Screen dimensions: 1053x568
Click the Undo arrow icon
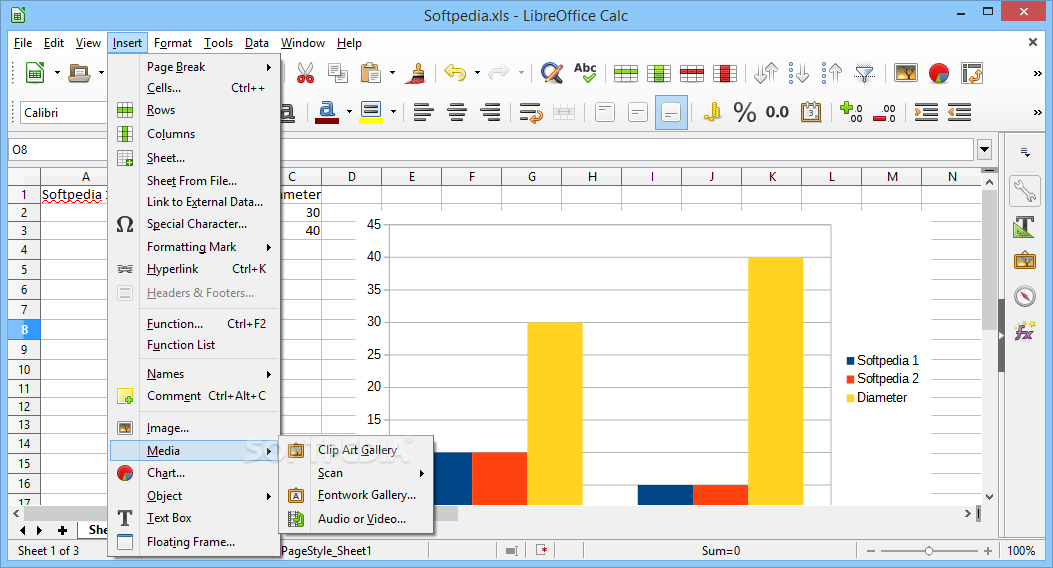(x=455, y=73)
